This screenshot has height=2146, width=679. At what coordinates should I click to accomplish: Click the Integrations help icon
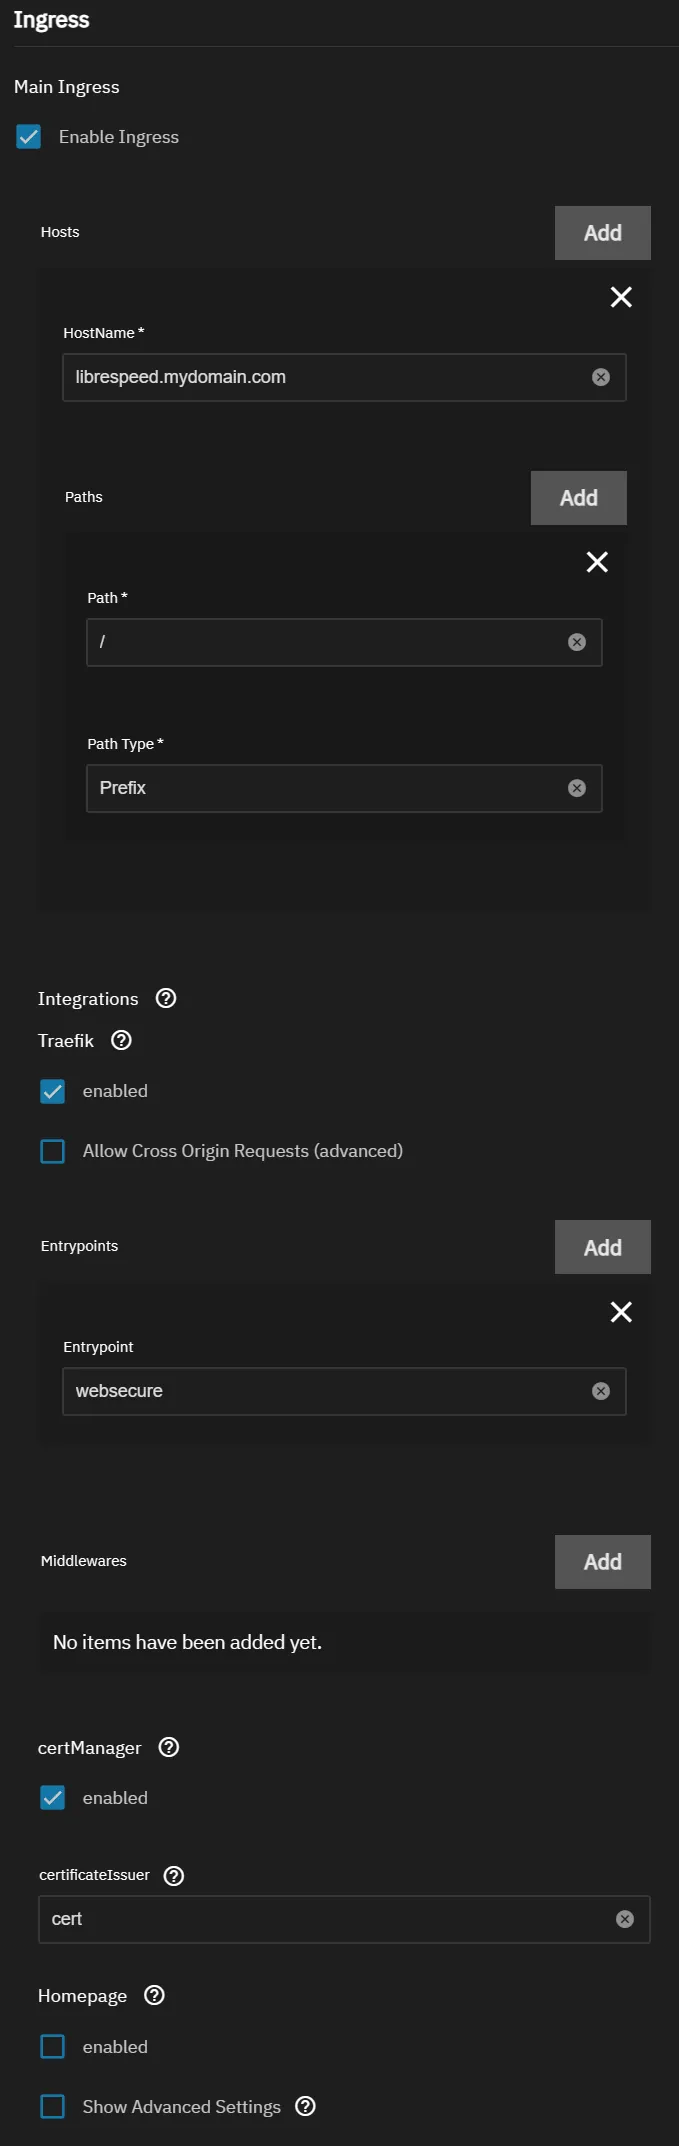(x=166, y=998)
